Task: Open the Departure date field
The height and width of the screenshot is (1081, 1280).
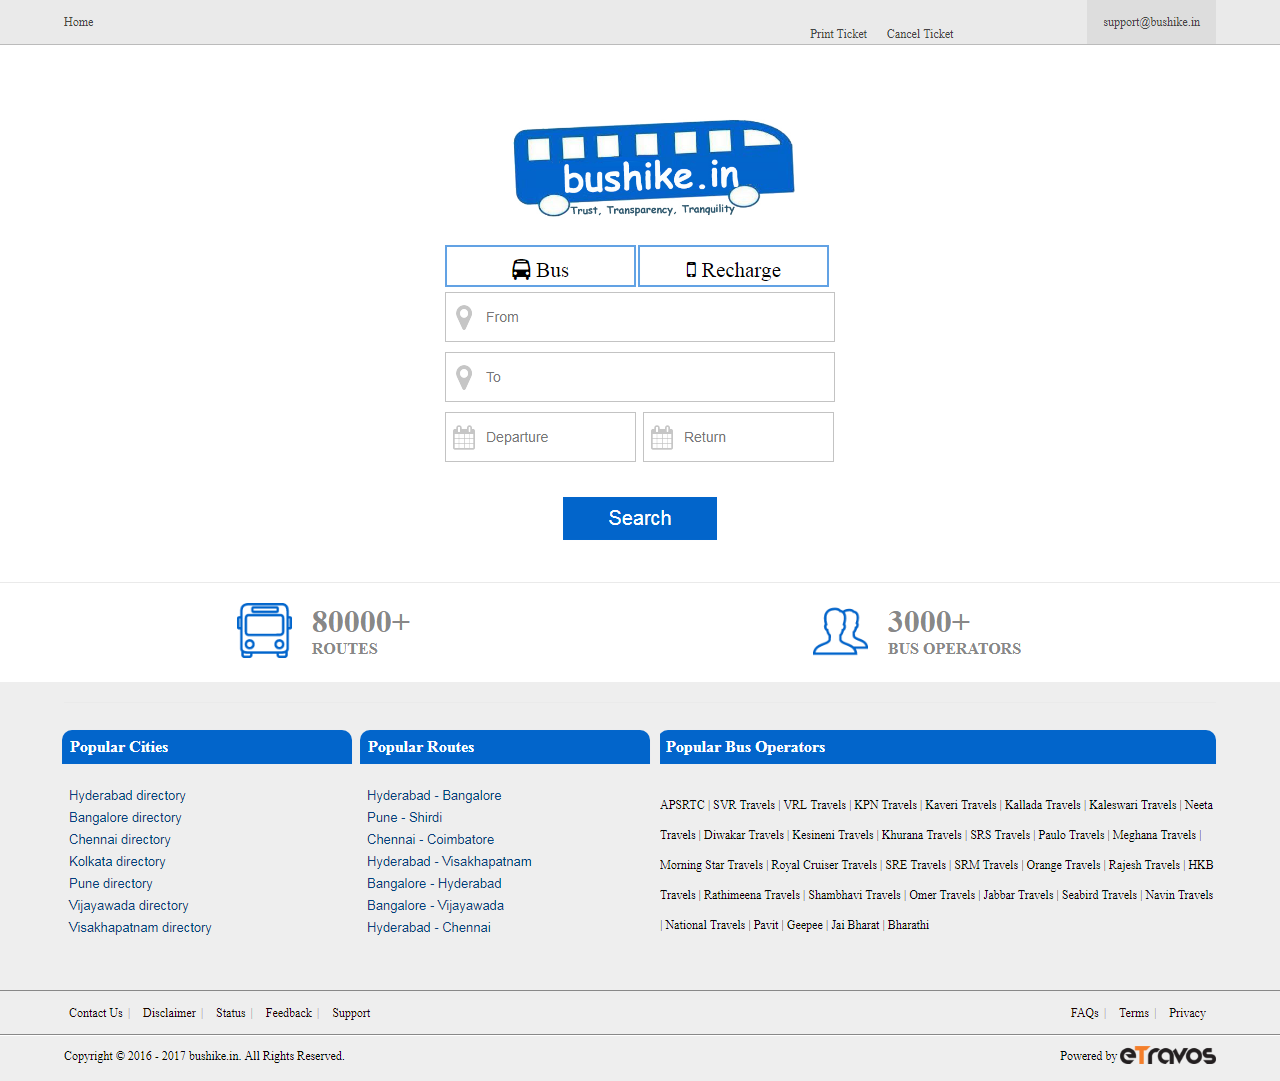Action: pyautogui.click(x=540, y=437)
